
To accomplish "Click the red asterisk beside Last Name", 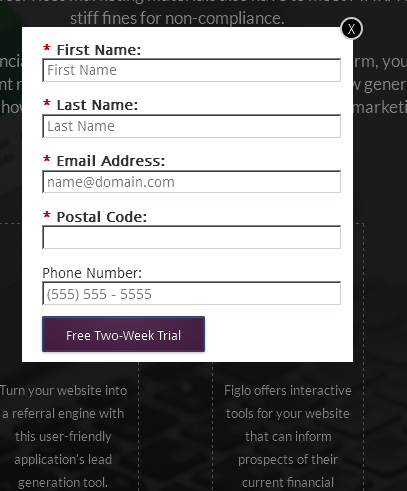I will pos(47,103).
